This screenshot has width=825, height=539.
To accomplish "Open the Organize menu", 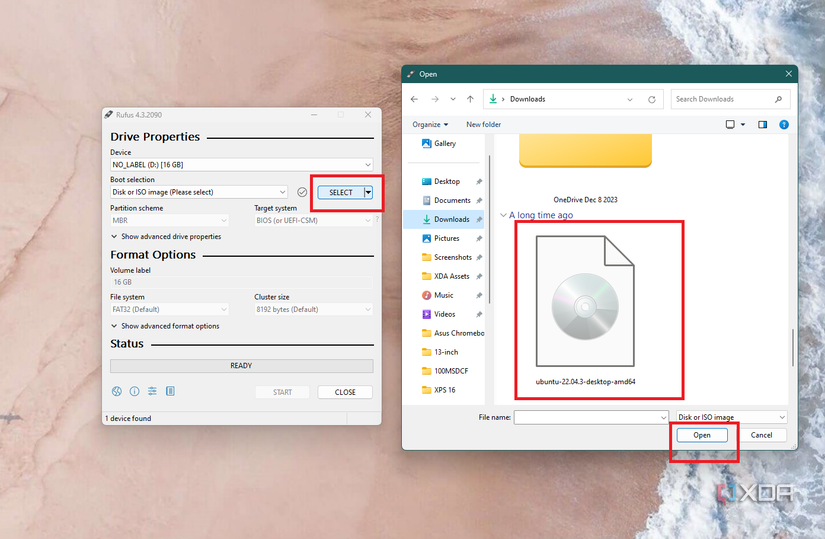I will [x=430, y=125].
